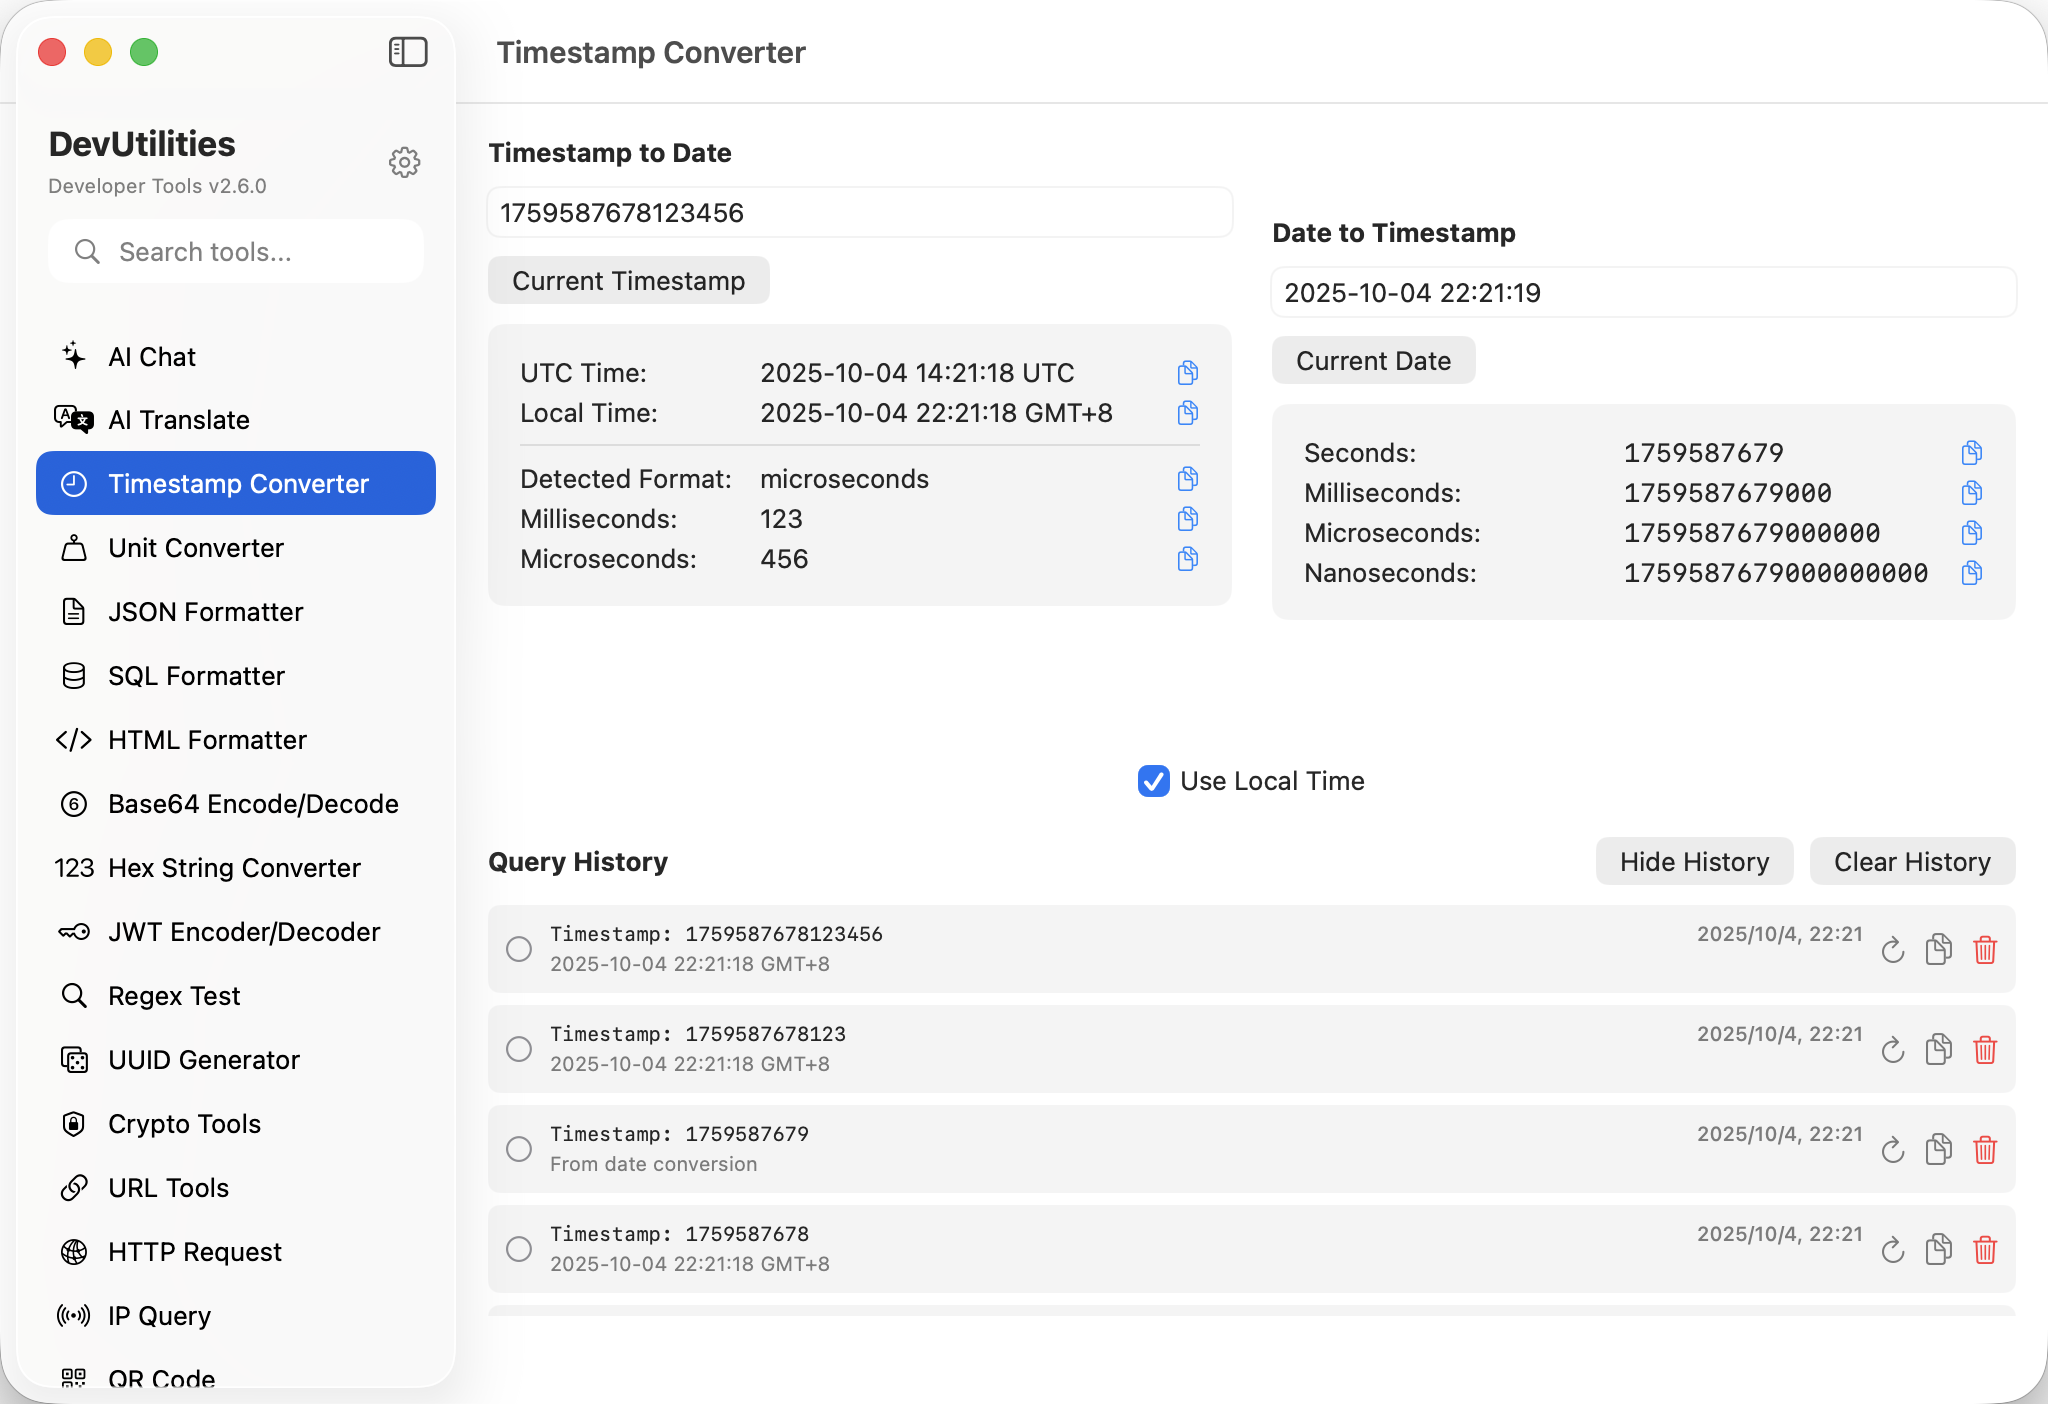Viewport: 2048px width, 1404px height.
Task: Delete the 1759587679 history entry
Action: pos(1985,1149)
